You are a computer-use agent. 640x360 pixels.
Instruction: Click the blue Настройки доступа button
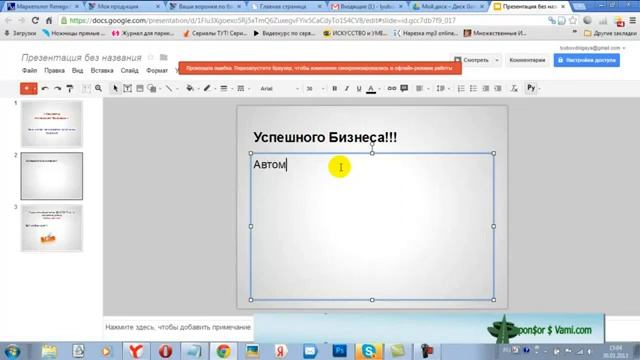click(587, 60)
